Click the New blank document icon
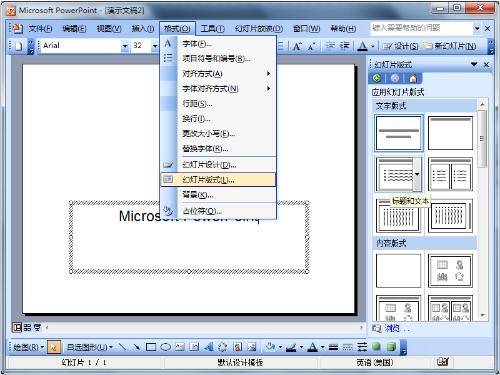500x375 pixels. point(19,46)
